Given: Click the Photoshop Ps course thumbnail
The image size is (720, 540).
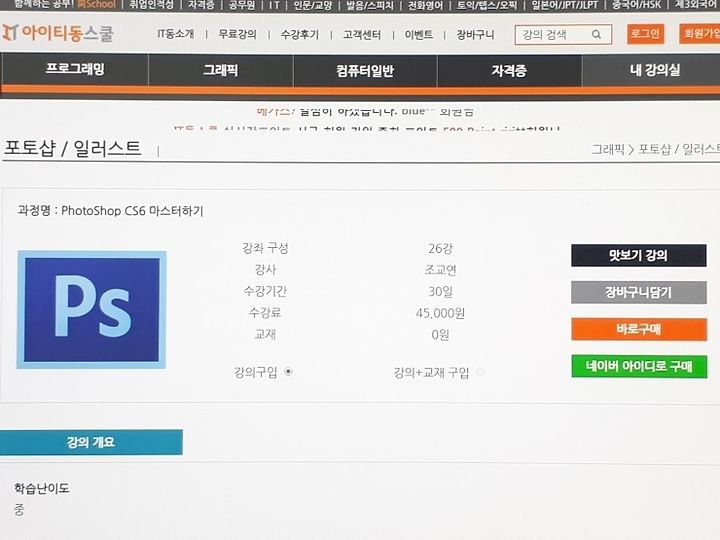Looking at the screenshot, I should pyautogui.click(x=91, y=309).
